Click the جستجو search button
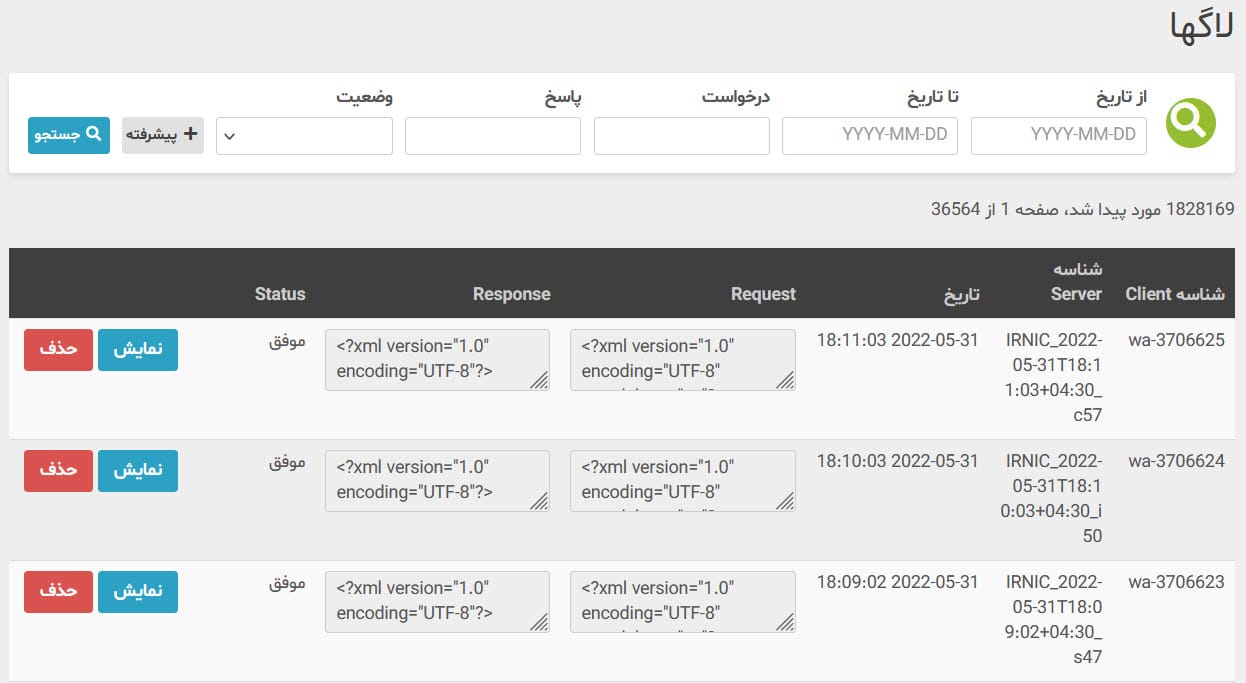Screen dimensions: 1246x683 [x=69, y=135]
